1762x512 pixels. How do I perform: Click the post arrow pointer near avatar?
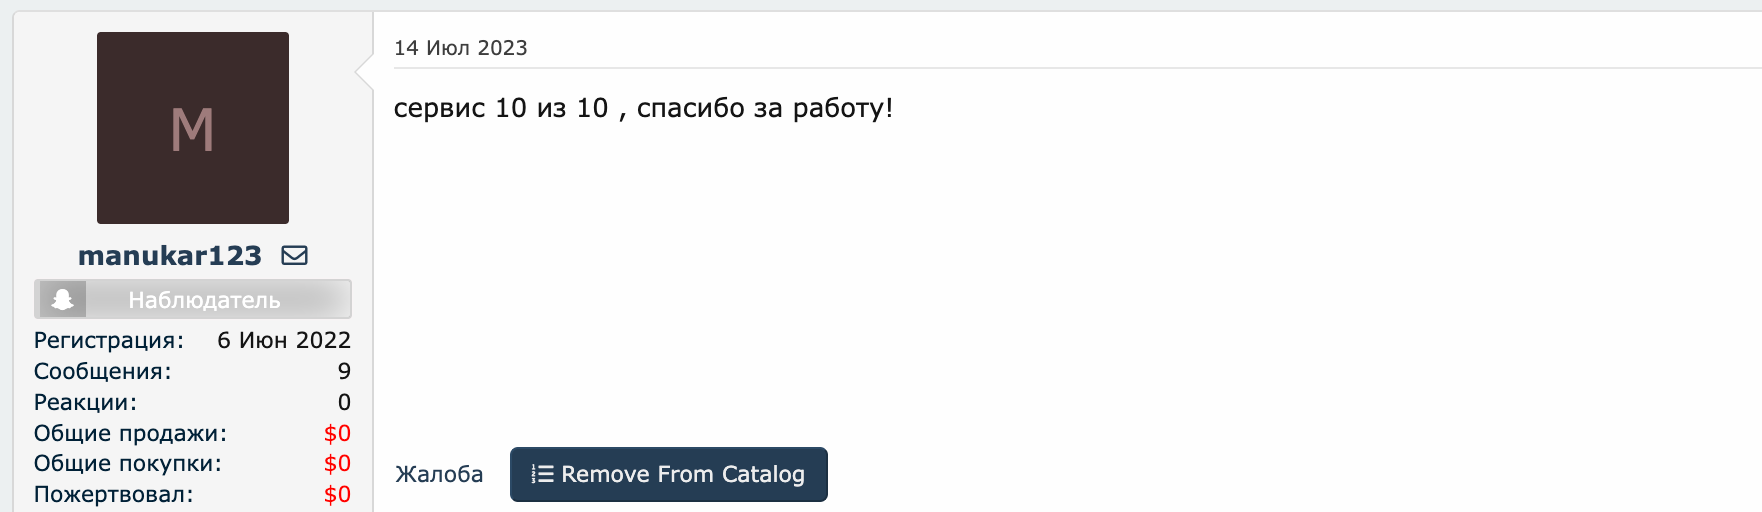tap(365, 70)
